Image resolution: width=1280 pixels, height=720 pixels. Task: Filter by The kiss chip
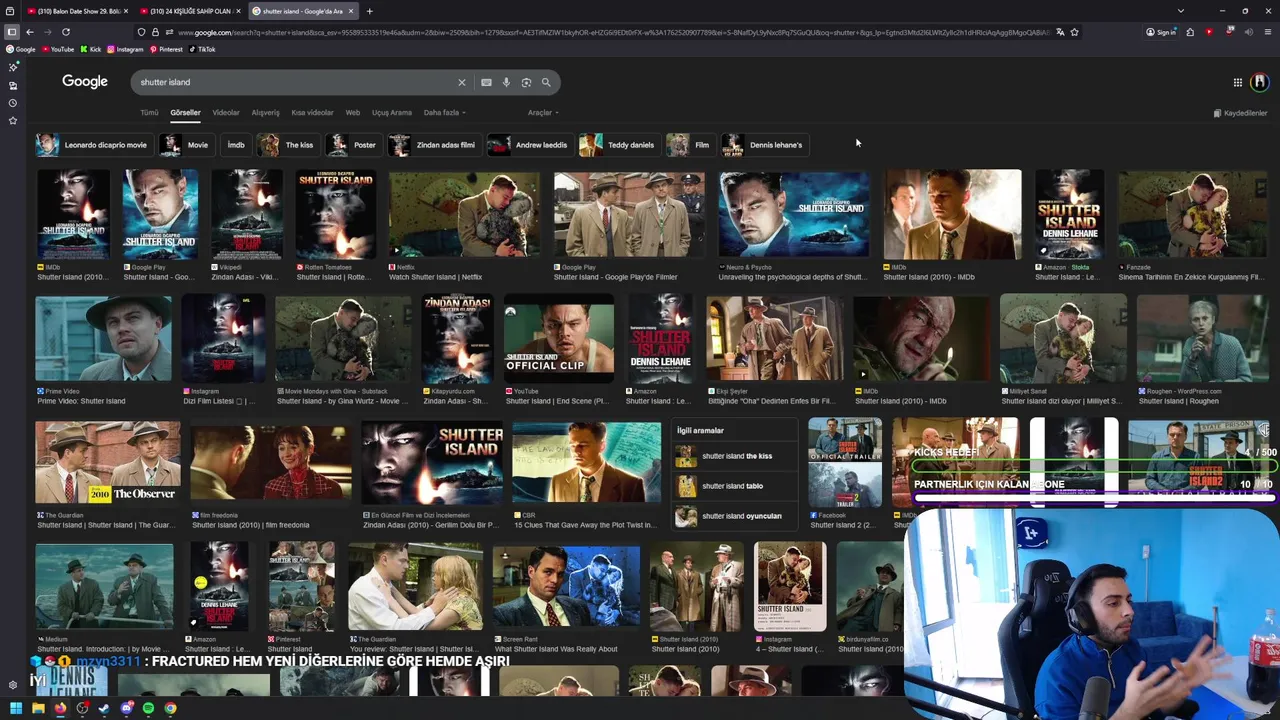click(287, 145)
